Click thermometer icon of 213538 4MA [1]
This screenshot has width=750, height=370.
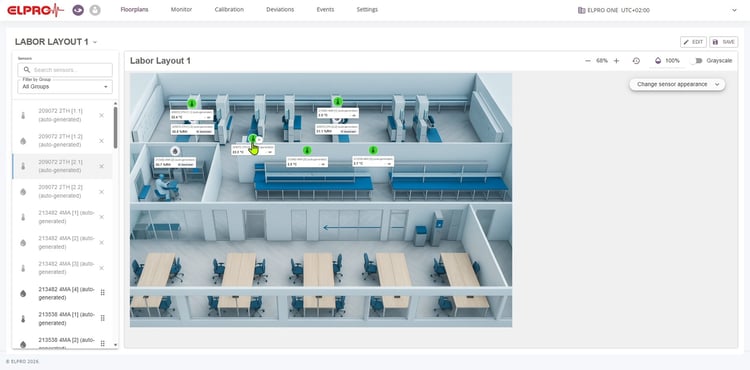point(23,319)
